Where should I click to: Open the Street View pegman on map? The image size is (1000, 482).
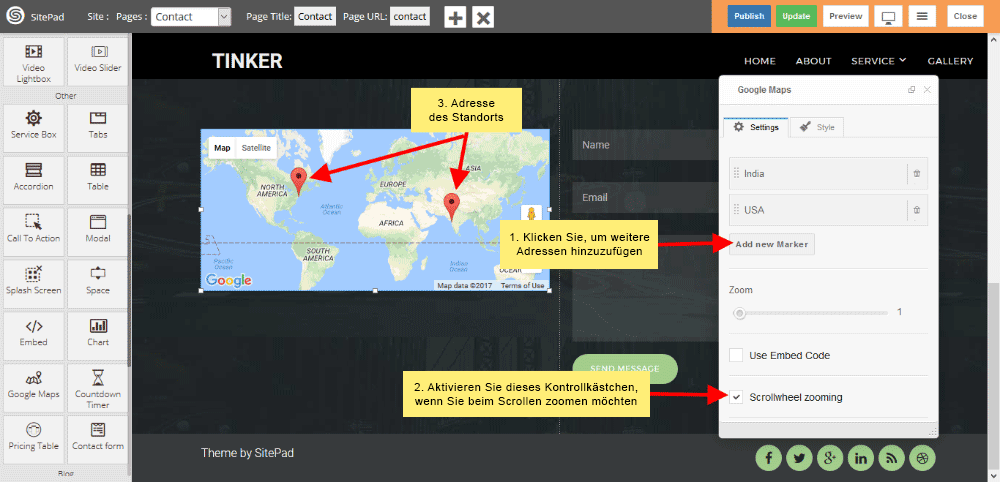531,215
